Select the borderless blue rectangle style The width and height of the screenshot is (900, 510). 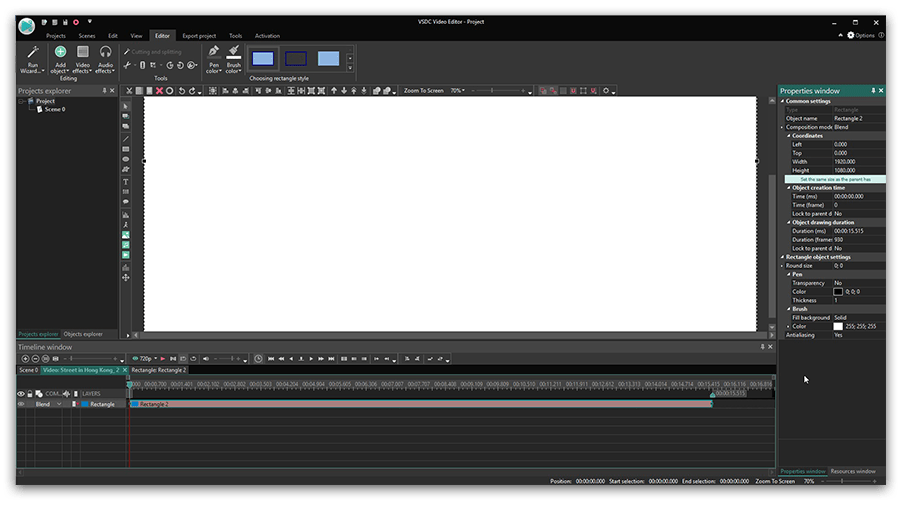tap(328, 59)
